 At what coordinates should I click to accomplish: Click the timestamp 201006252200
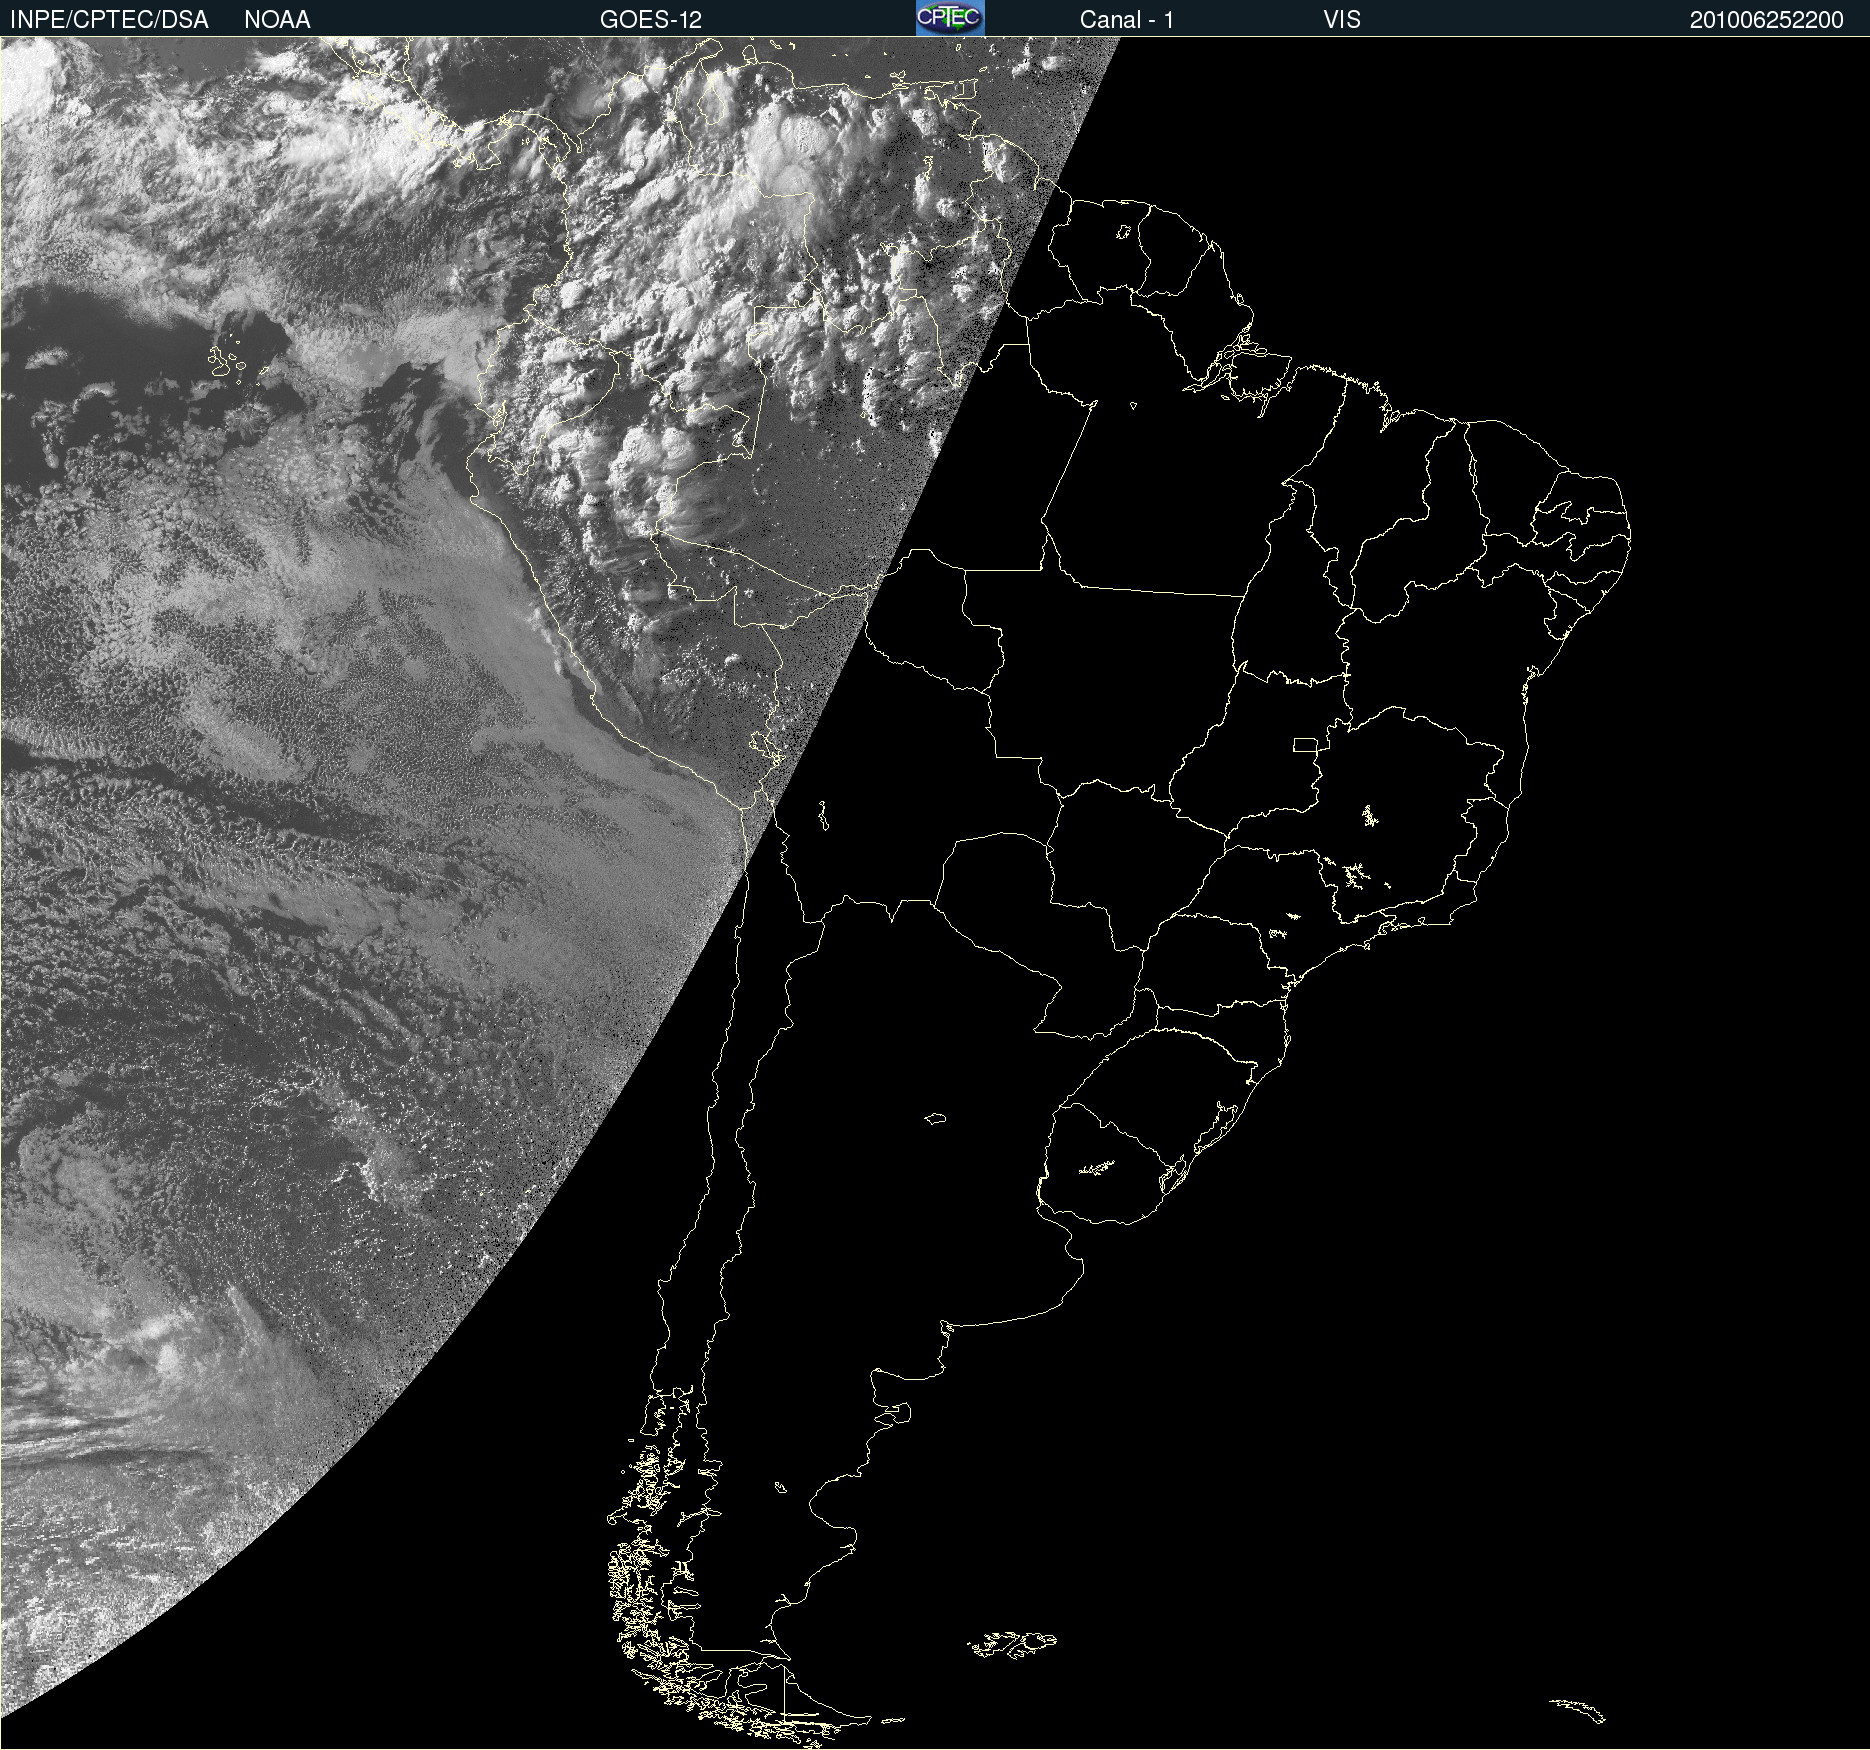1767,20
